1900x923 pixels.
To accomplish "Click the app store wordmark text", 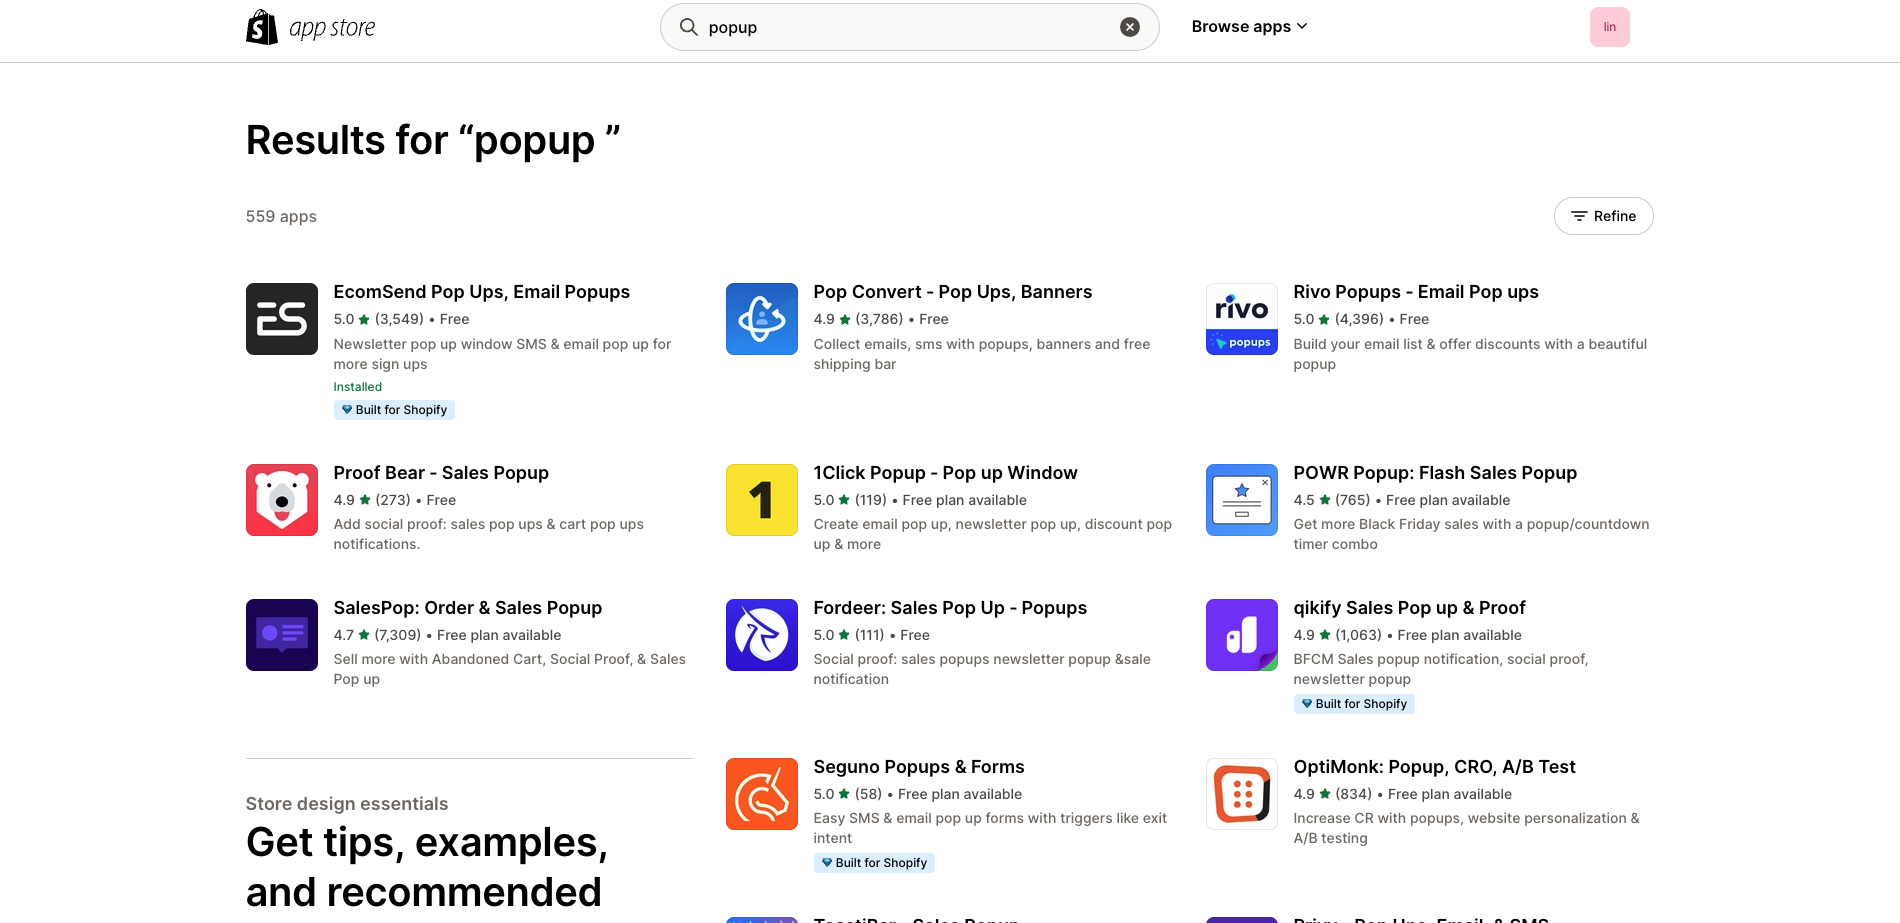I will [x=332, y=28].
